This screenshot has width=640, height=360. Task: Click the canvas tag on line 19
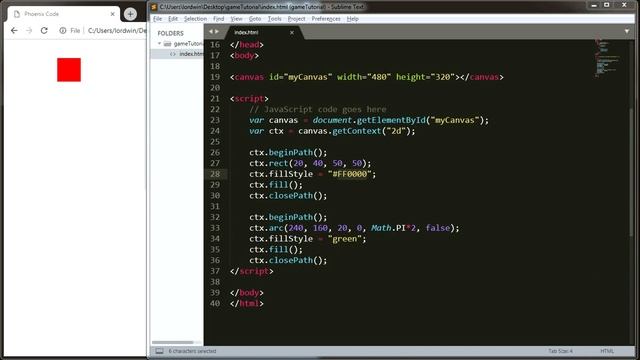click(367, 77)
